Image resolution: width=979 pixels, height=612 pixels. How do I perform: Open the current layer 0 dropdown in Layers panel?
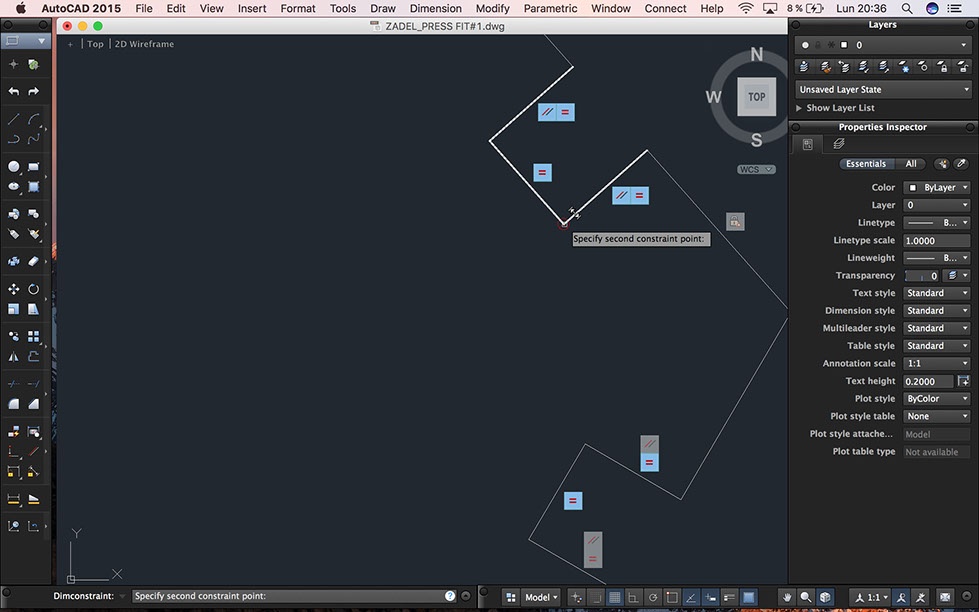click(x=883, y=45)
